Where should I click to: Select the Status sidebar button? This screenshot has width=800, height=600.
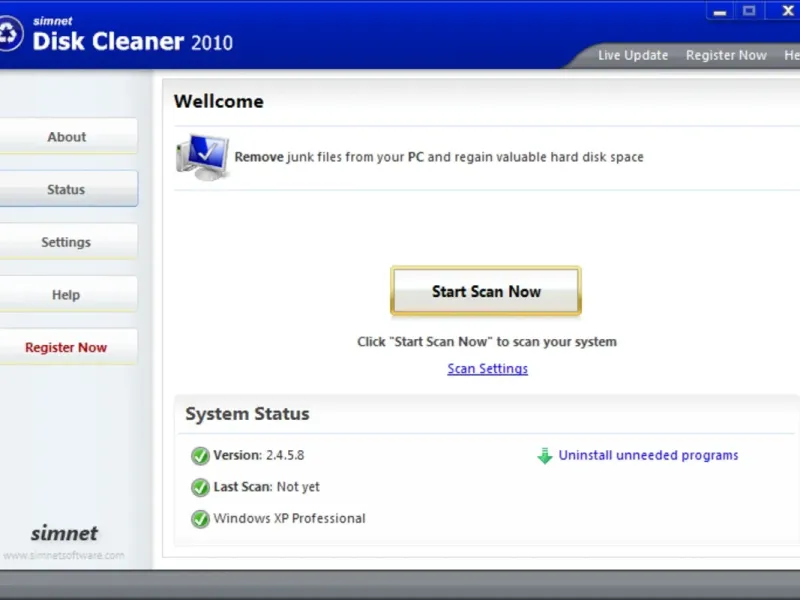click(x=67, y=189)
